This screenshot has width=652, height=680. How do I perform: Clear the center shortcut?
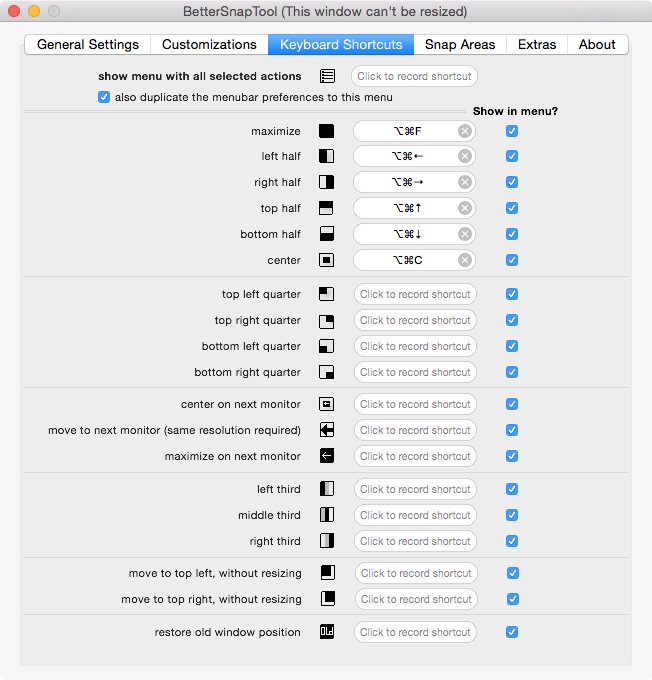[x=465, y=260]
